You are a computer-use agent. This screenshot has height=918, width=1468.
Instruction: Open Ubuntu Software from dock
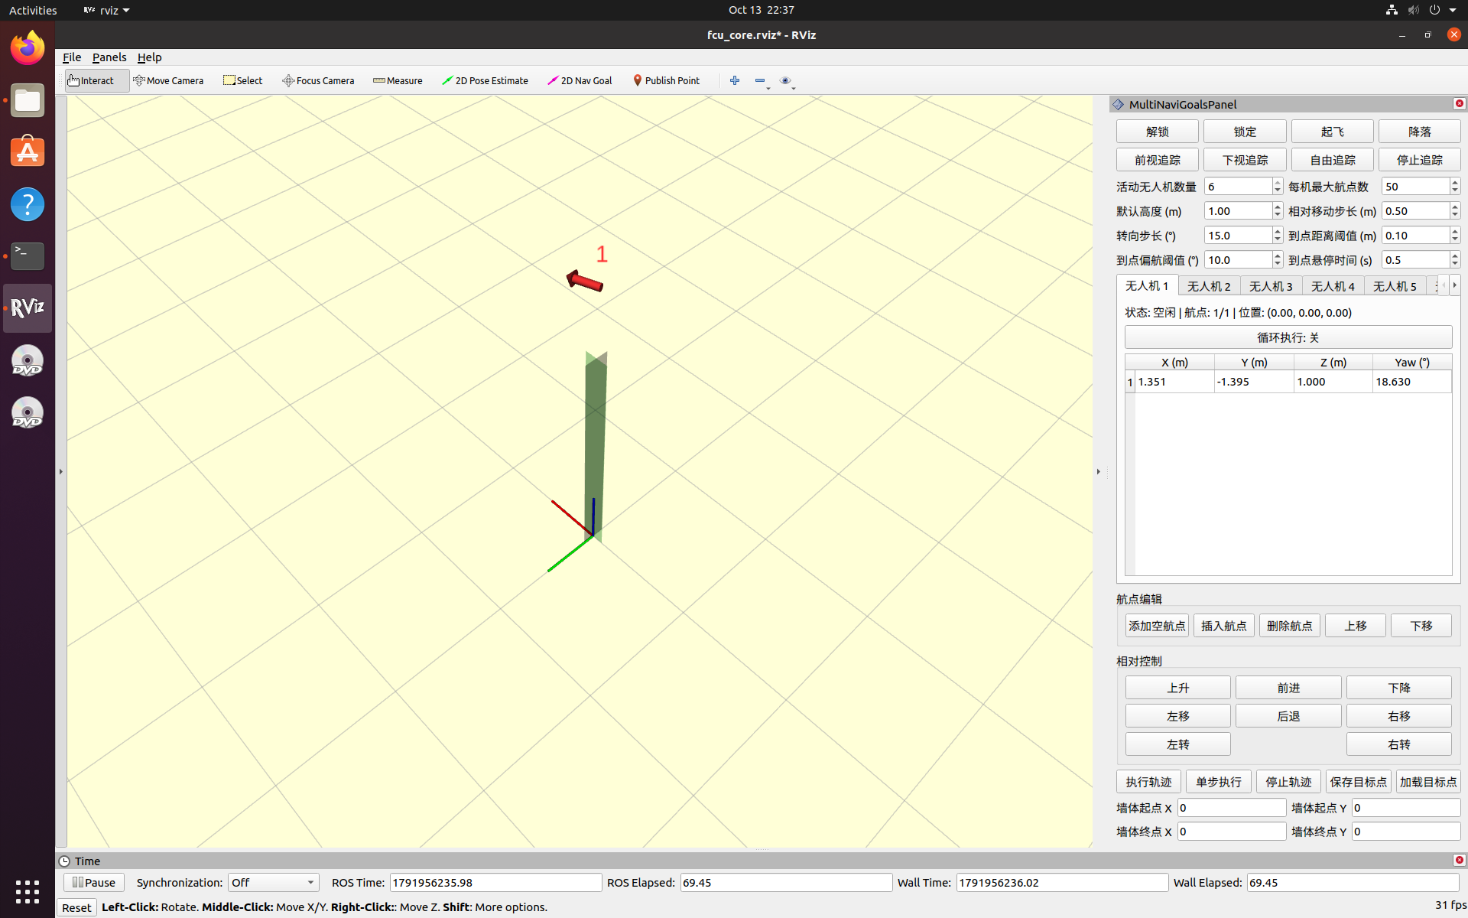27,152
